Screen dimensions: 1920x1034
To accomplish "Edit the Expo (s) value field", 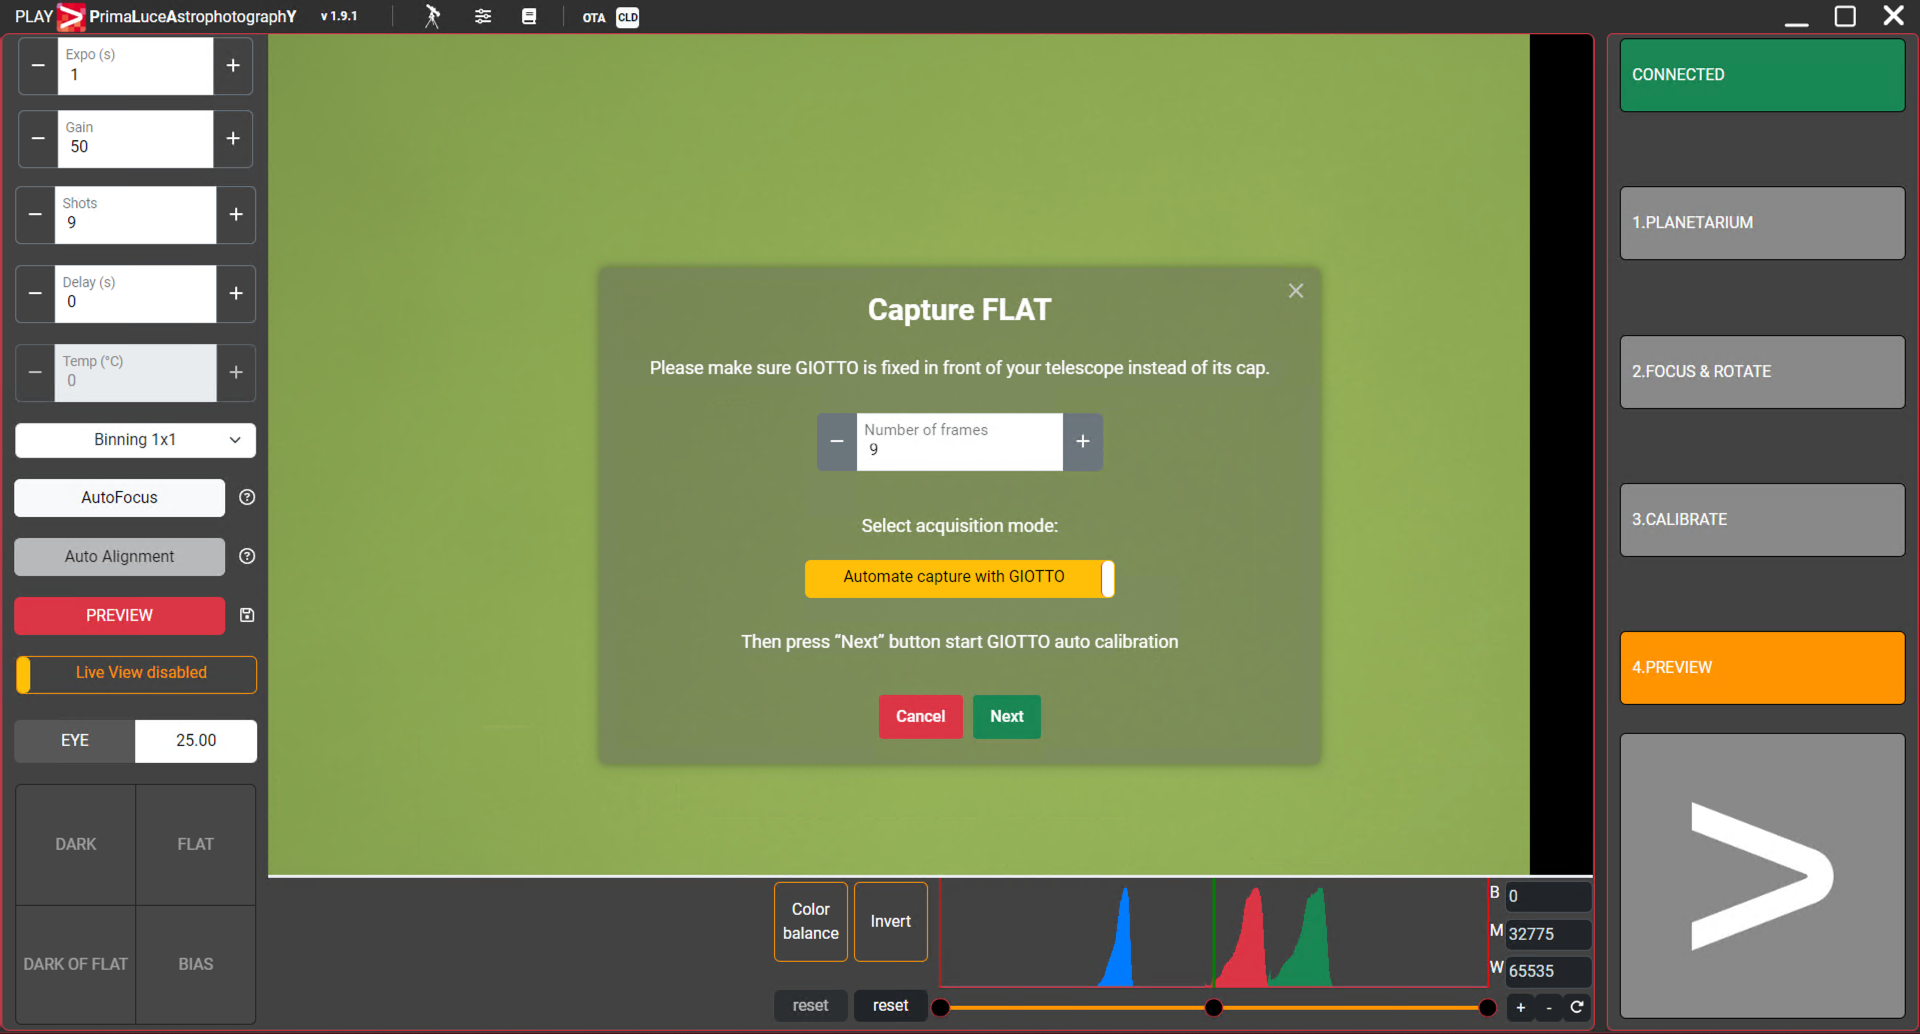I will point(135,66).
